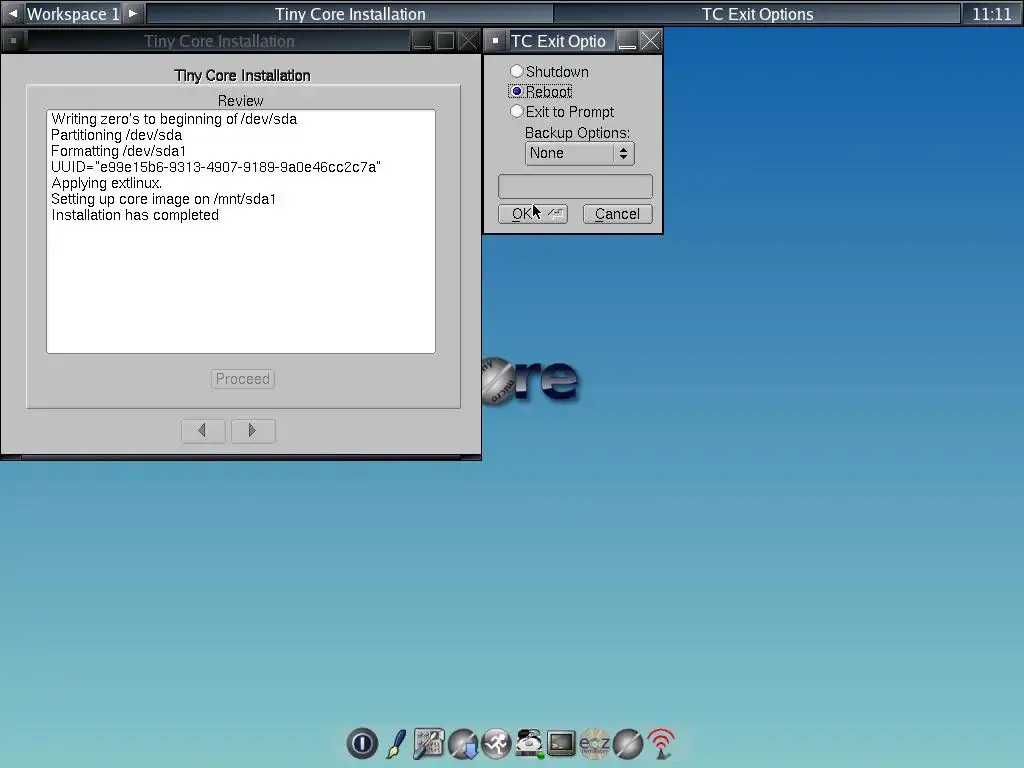The image size is (1024, 768).
Task: Minimize the Tiny Core Installation window
Action: point(423,40)
